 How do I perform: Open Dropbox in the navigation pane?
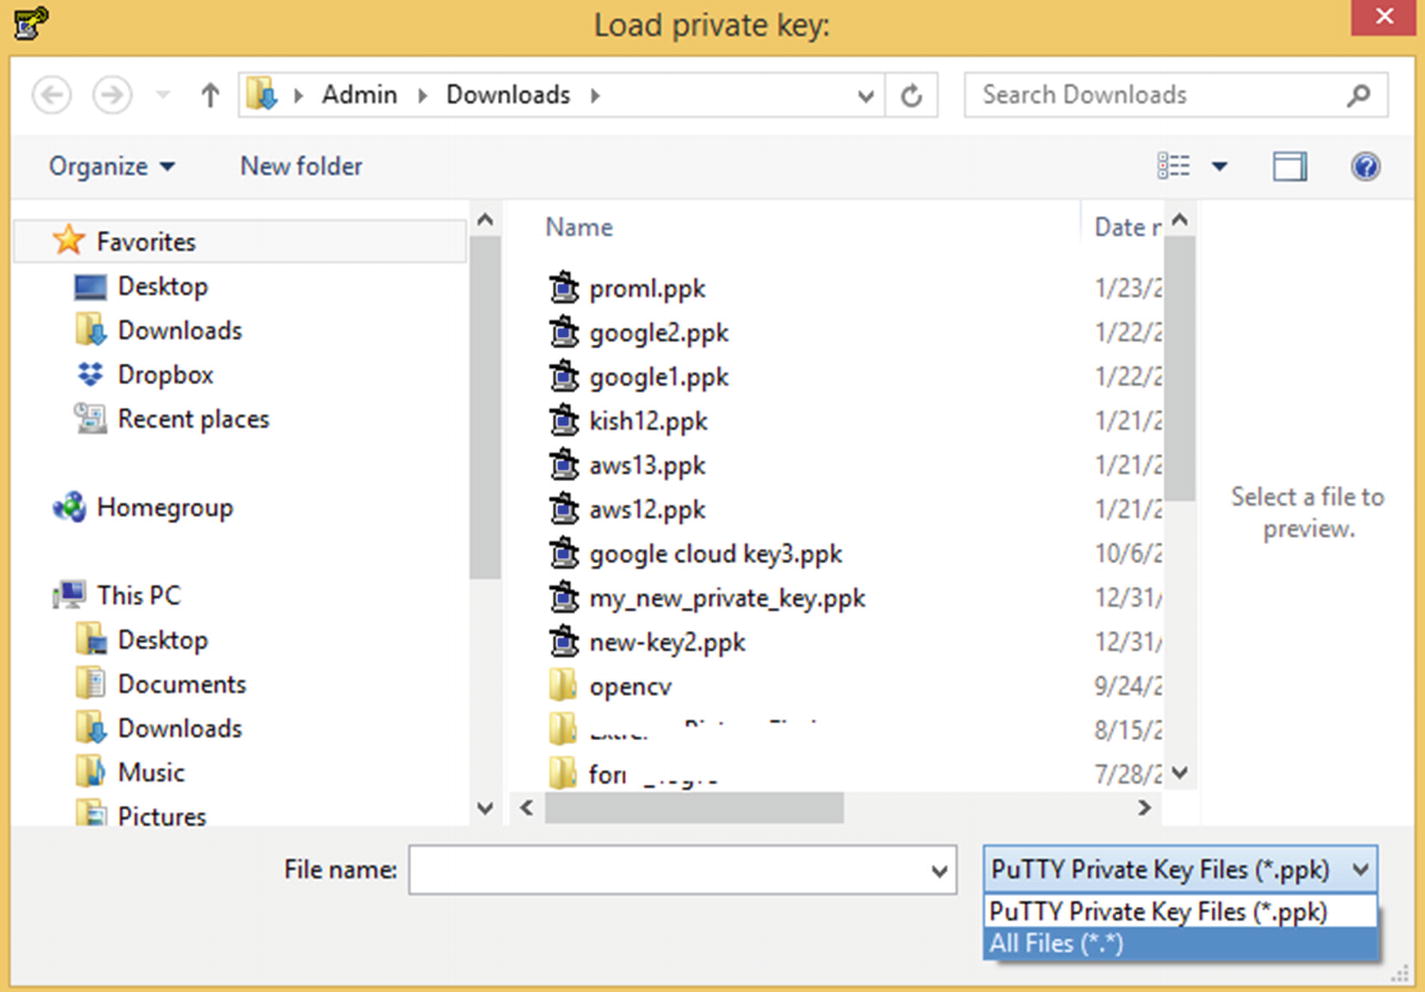coord(166,374)
